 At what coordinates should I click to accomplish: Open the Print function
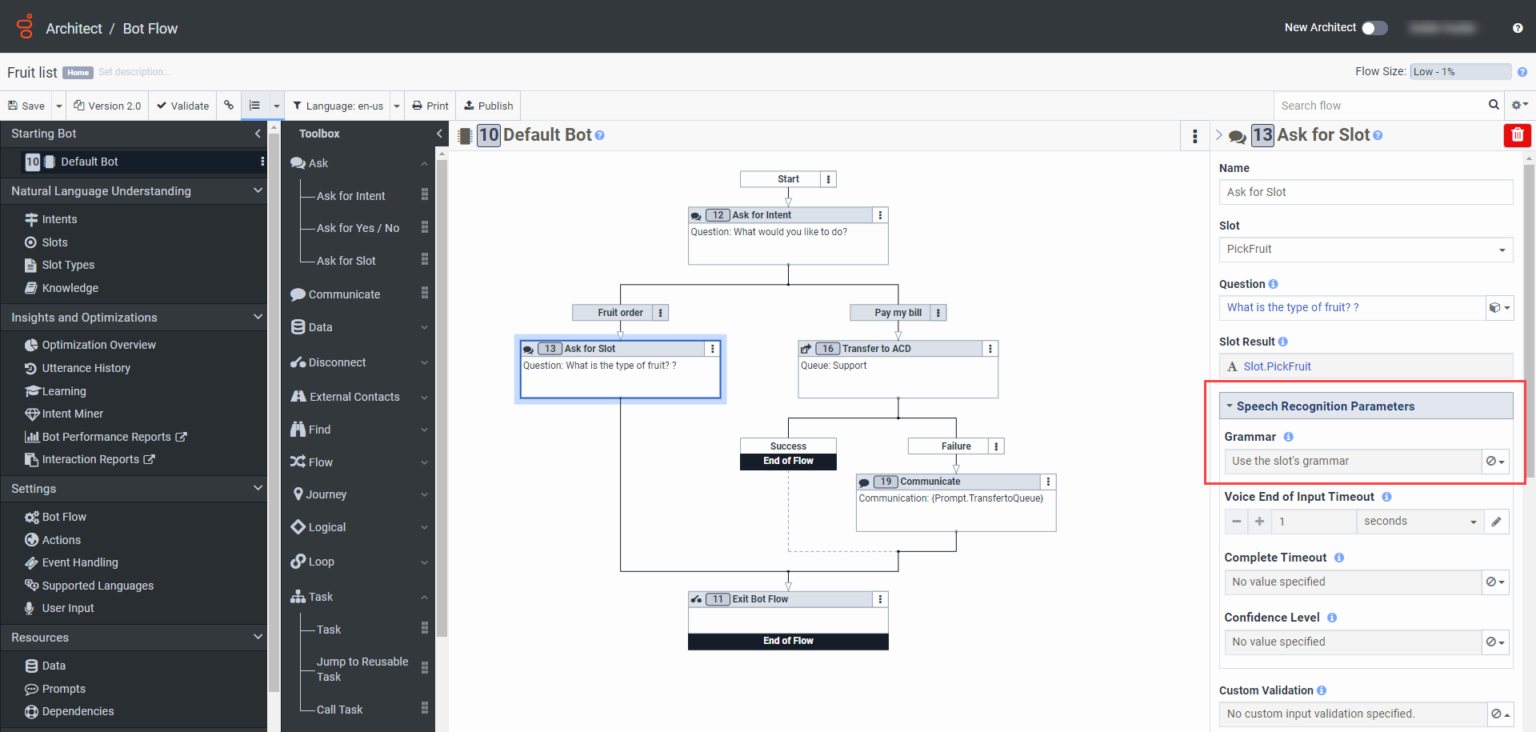430,105
